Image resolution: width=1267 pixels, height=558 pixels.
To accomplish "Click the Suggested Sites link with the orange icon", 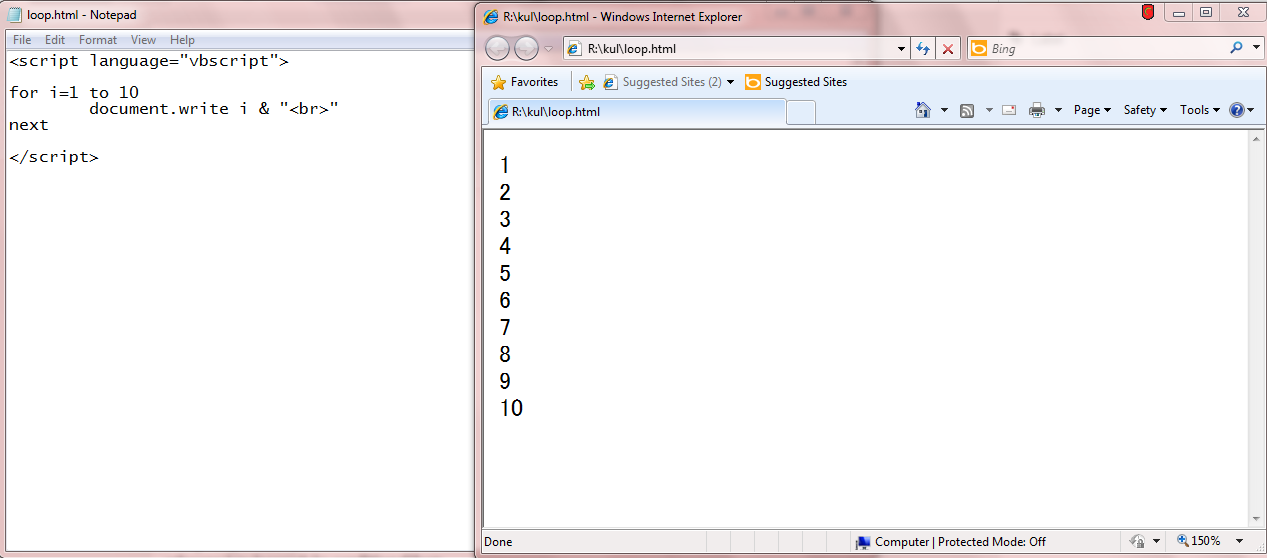I will point(796,82).
